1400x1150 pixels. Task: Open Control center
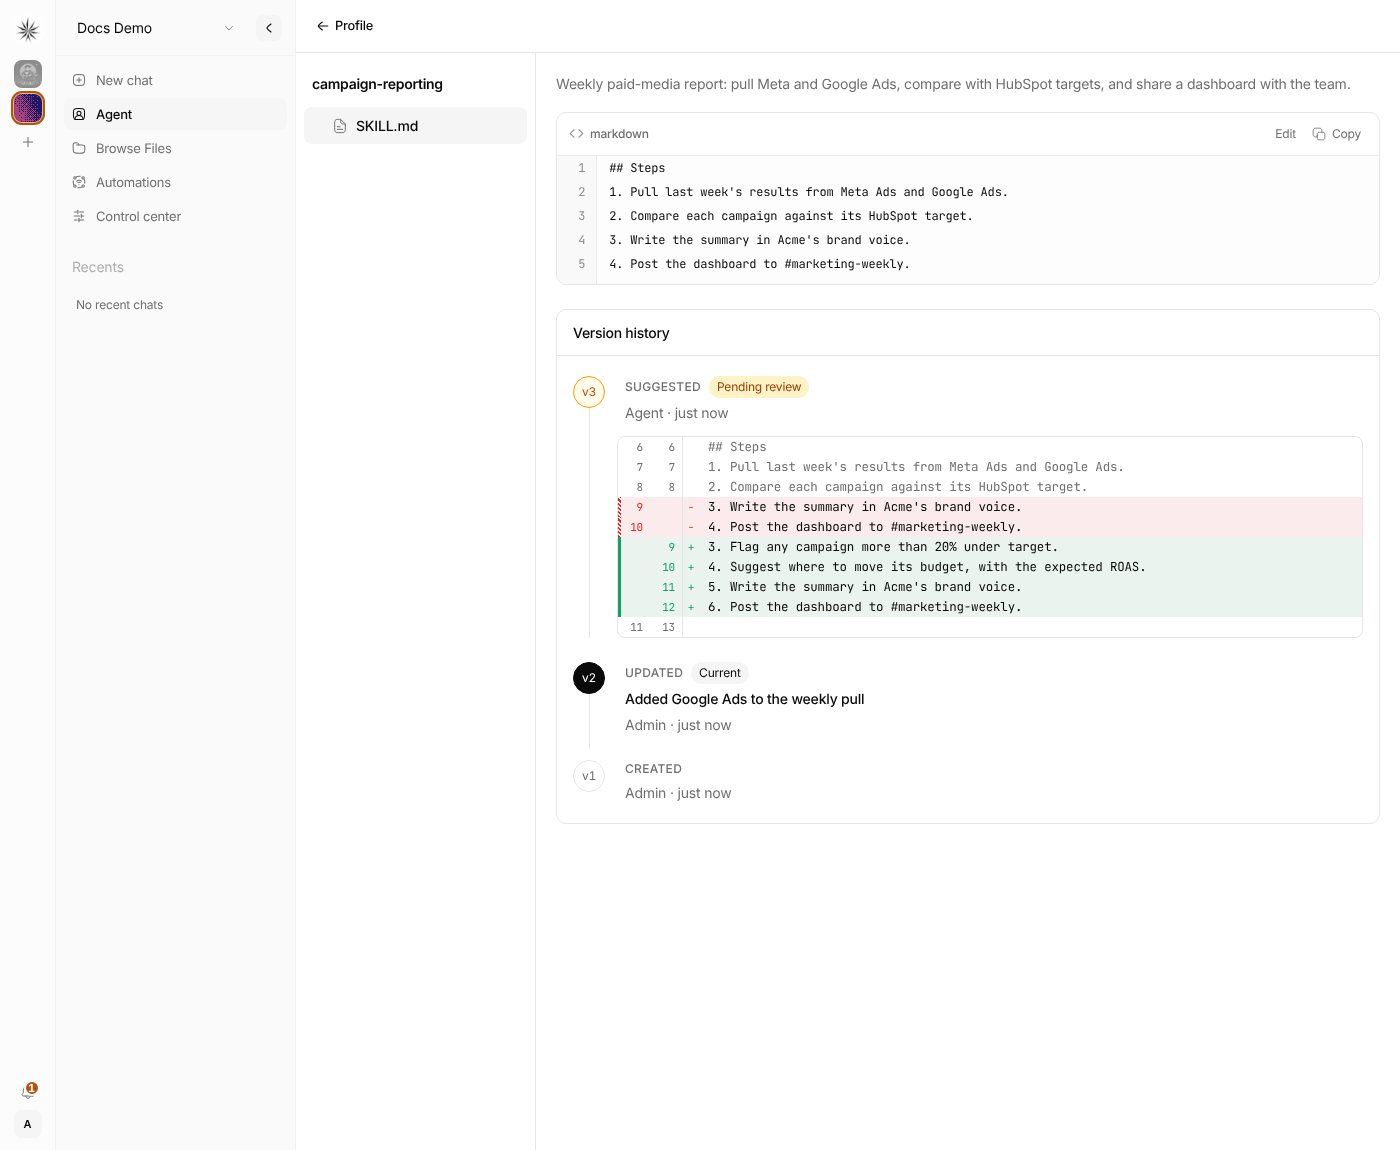175,216
